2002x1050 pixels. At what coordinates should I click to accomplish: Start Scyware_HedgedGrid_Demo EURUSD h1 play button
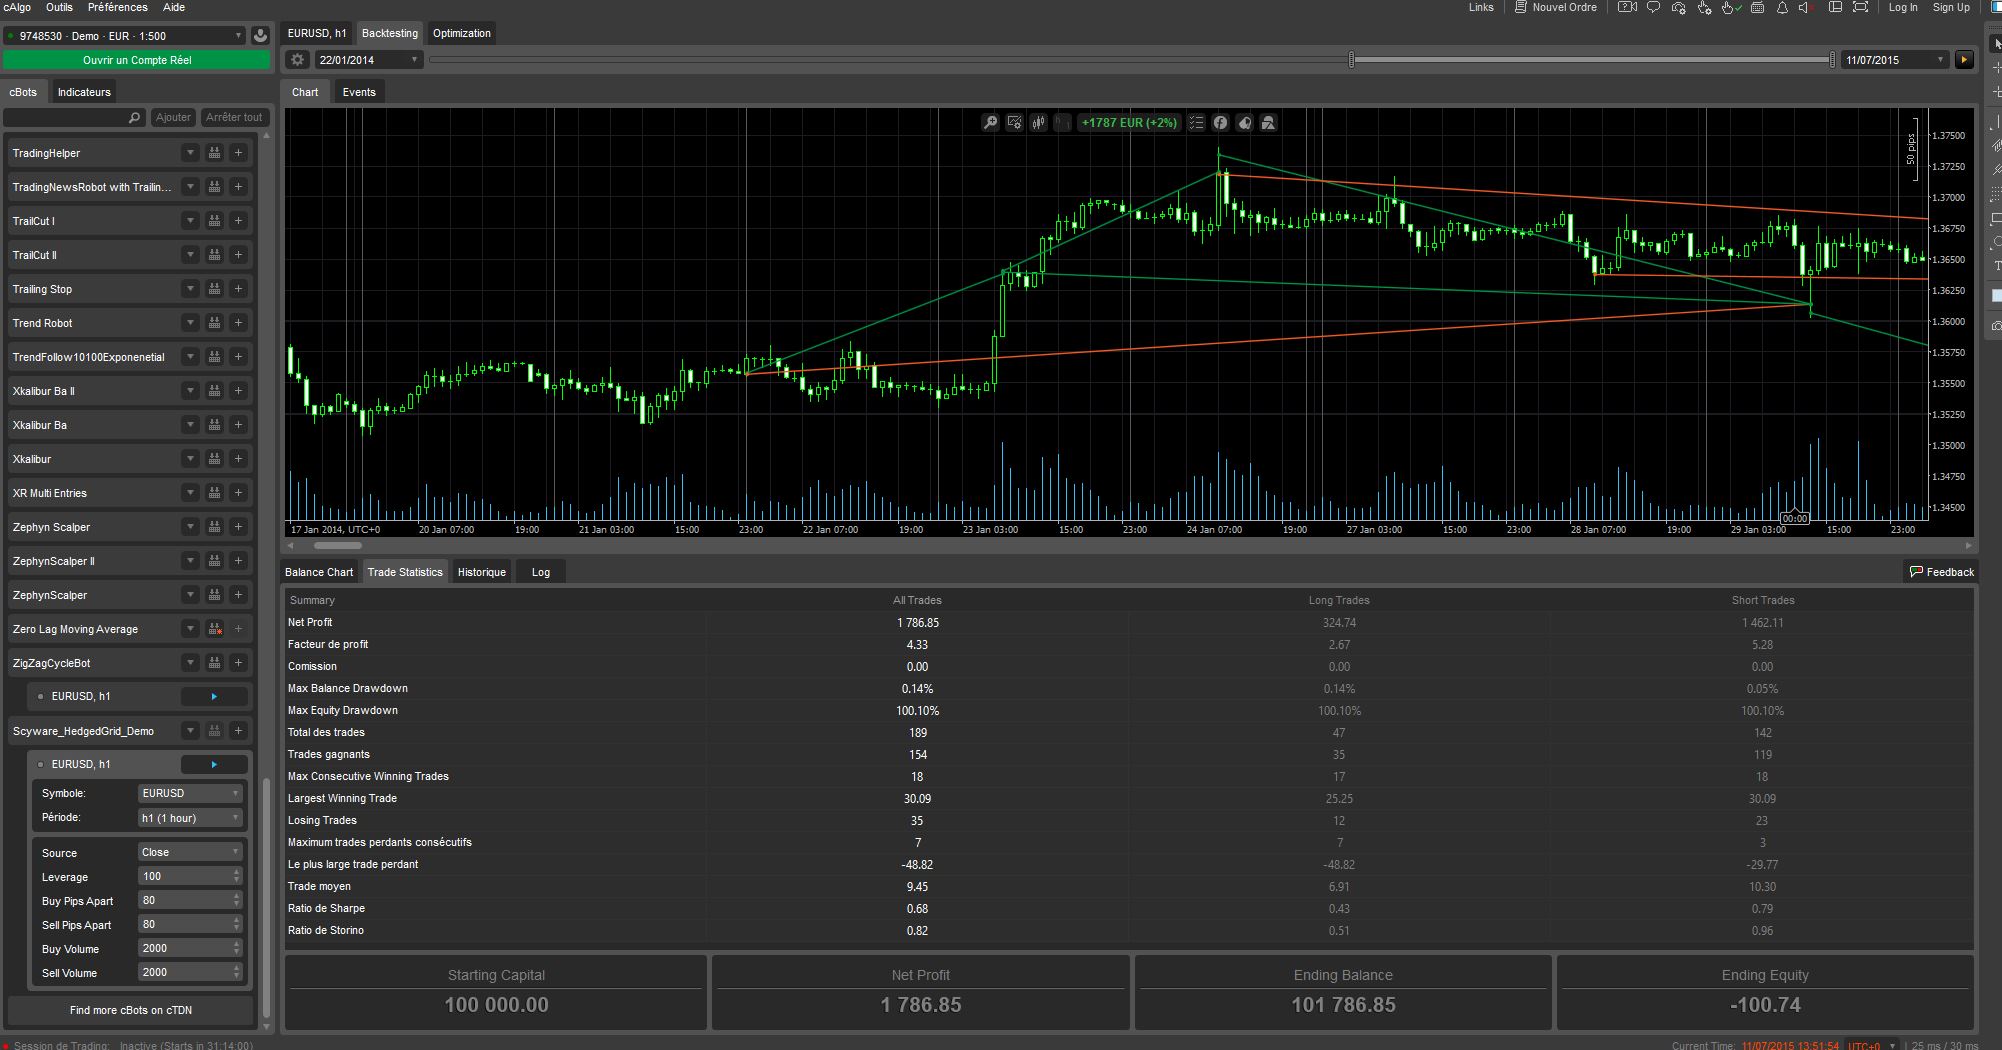point(214,764)
